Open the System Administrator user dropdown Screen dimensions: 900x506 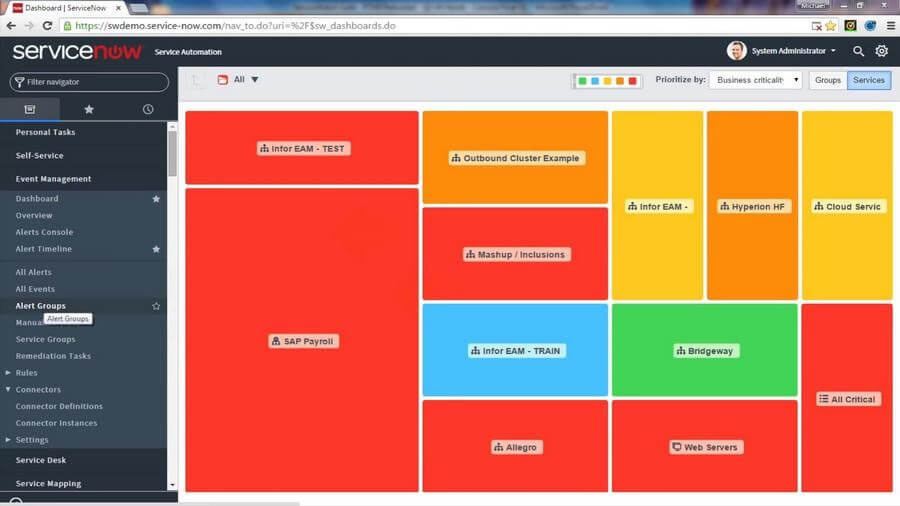point(793,51)
